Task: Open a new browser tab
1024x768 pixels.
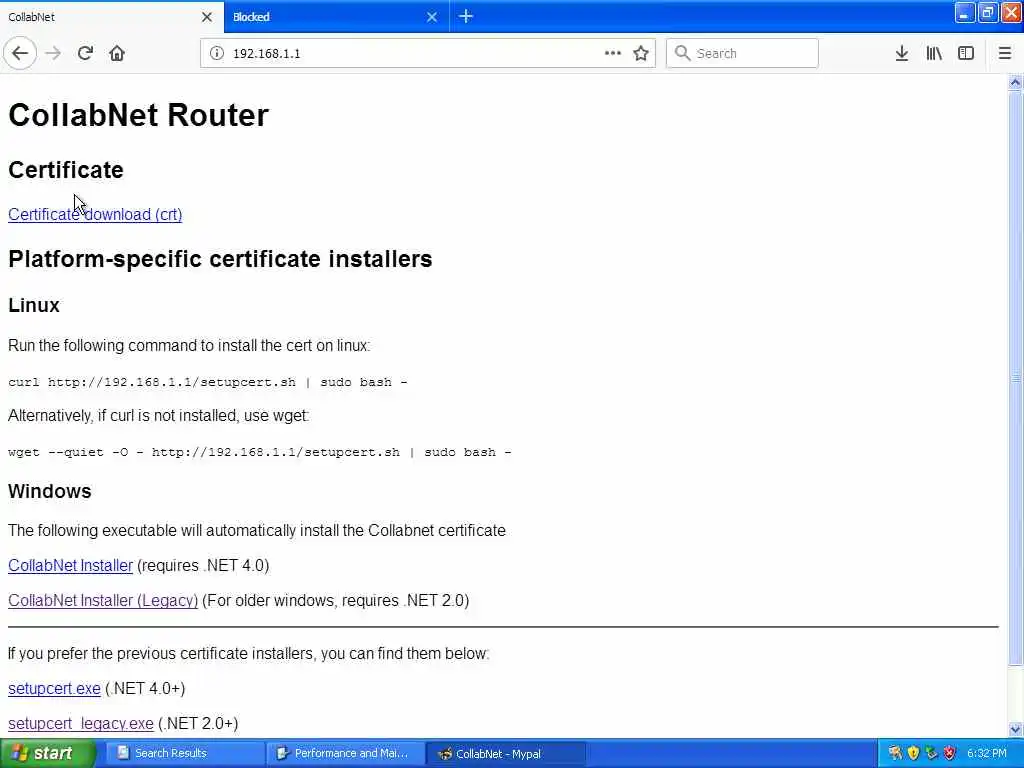Action: pyautogui.click(x=466, y=16)
